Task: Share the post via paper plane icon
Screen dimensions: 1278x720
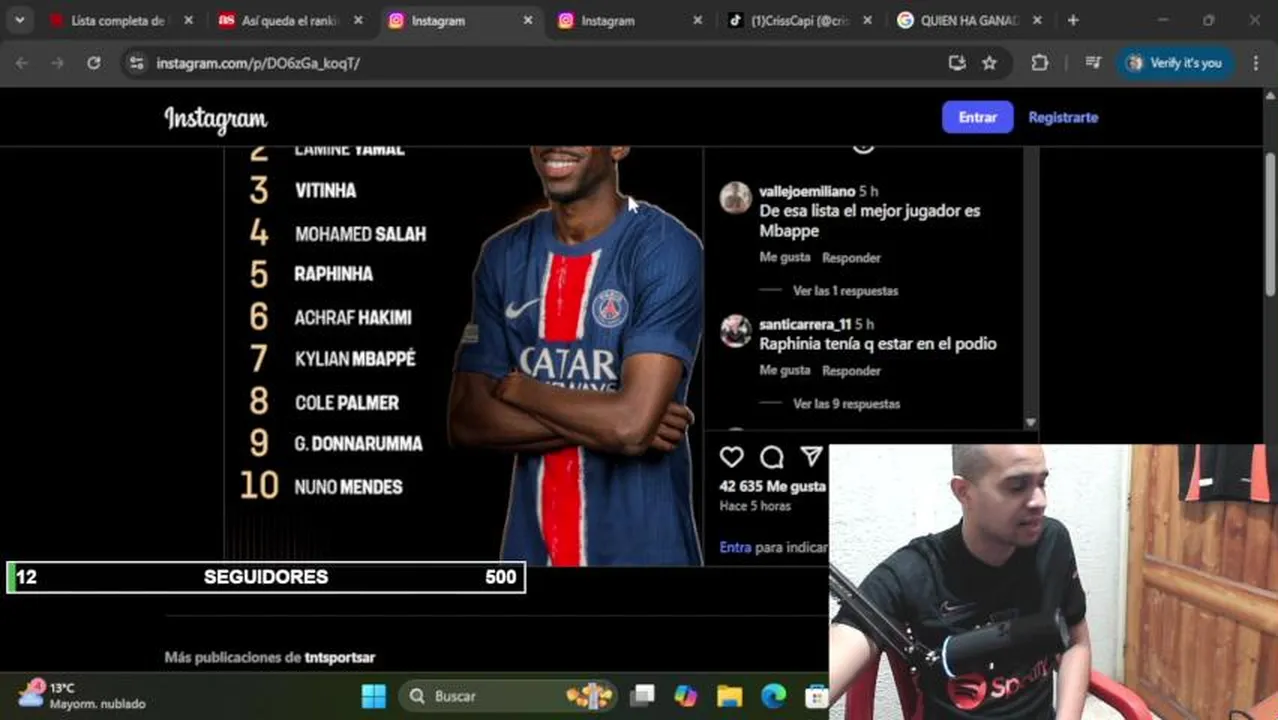Action: point(811,457)
